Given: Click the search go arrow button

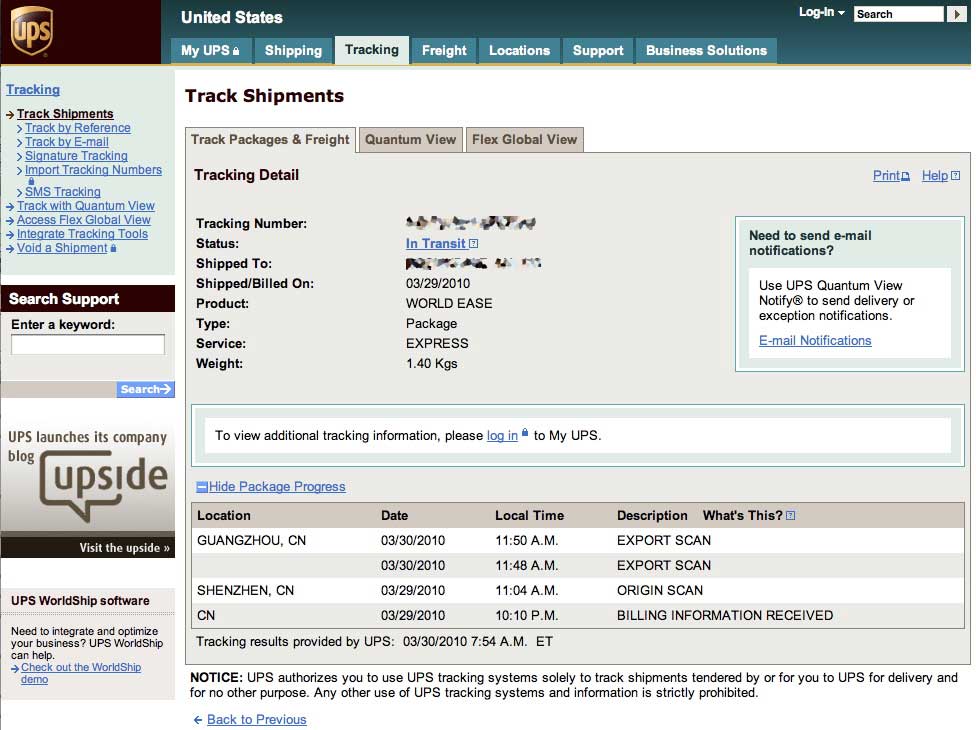Looking at the screenshot, I should pos(956,14).
